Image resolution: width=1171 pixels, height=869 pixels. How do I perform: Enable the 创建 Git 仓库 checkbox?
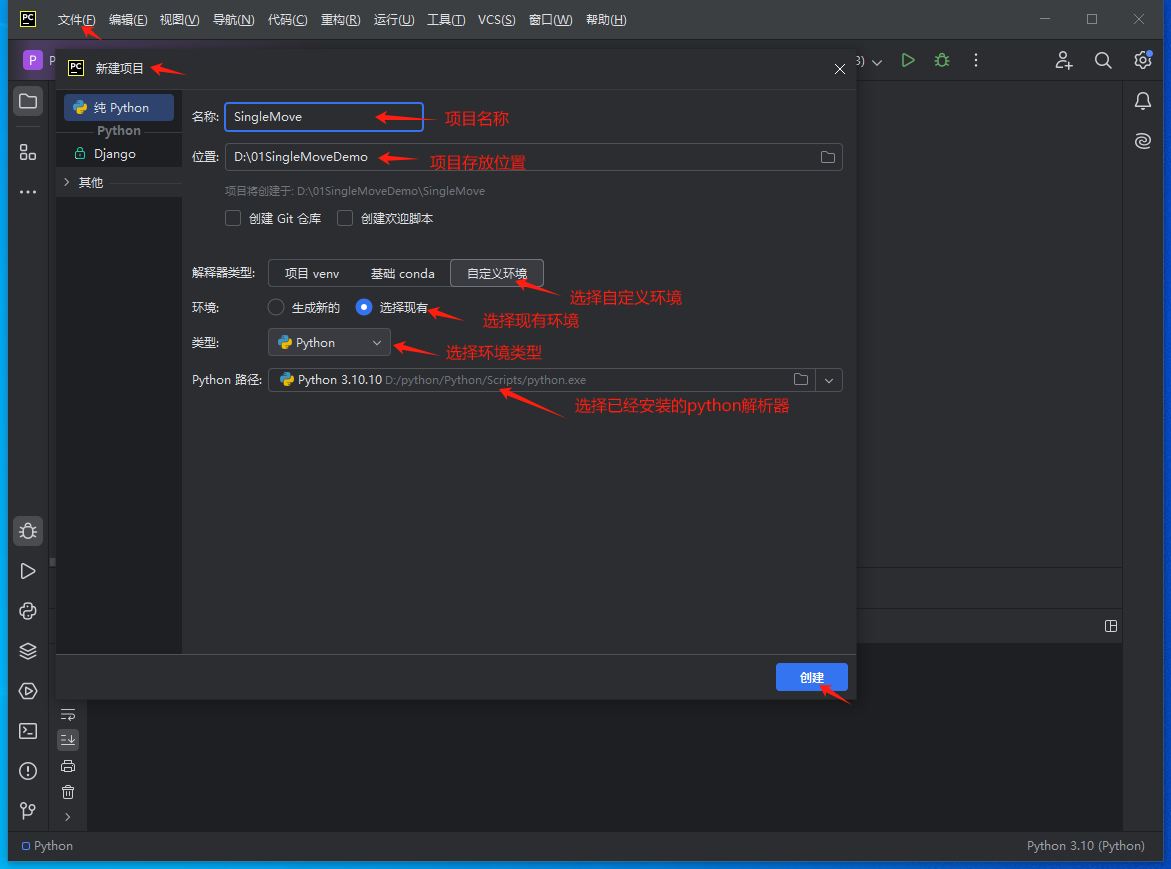(x=233, y=218)
